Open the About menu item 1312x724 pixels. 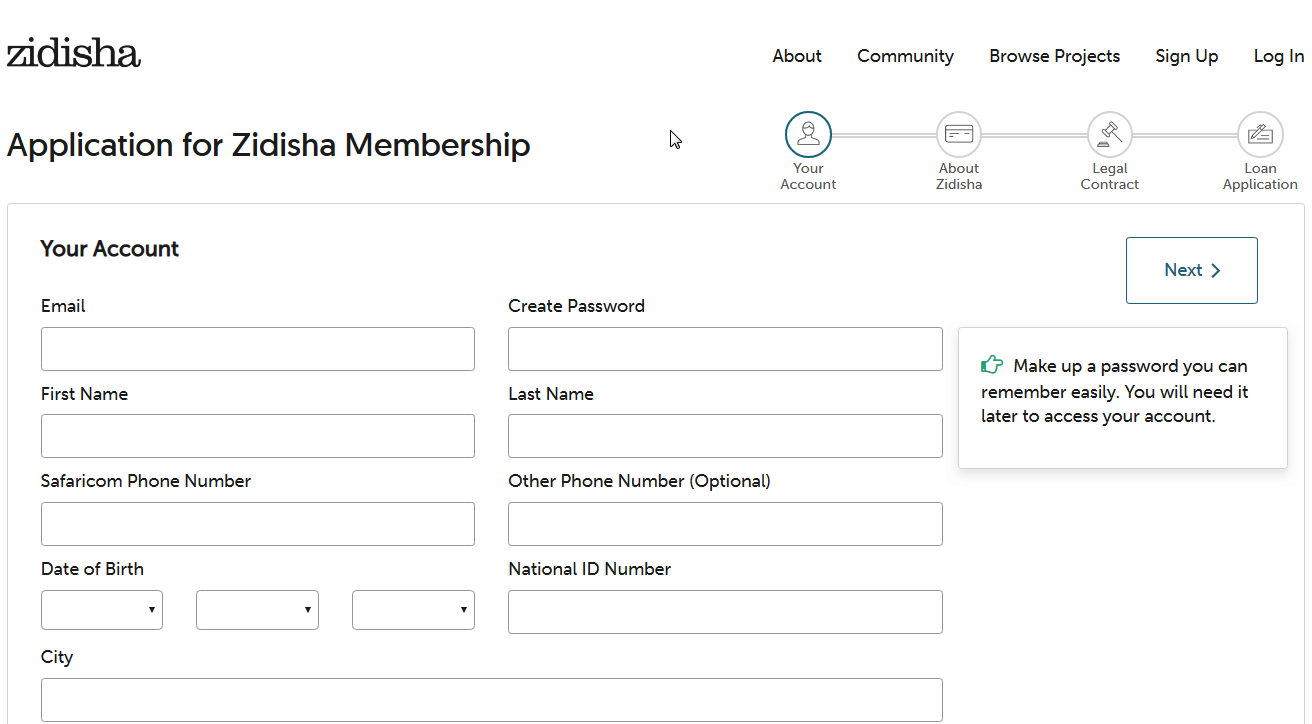(x=797, y=56)
